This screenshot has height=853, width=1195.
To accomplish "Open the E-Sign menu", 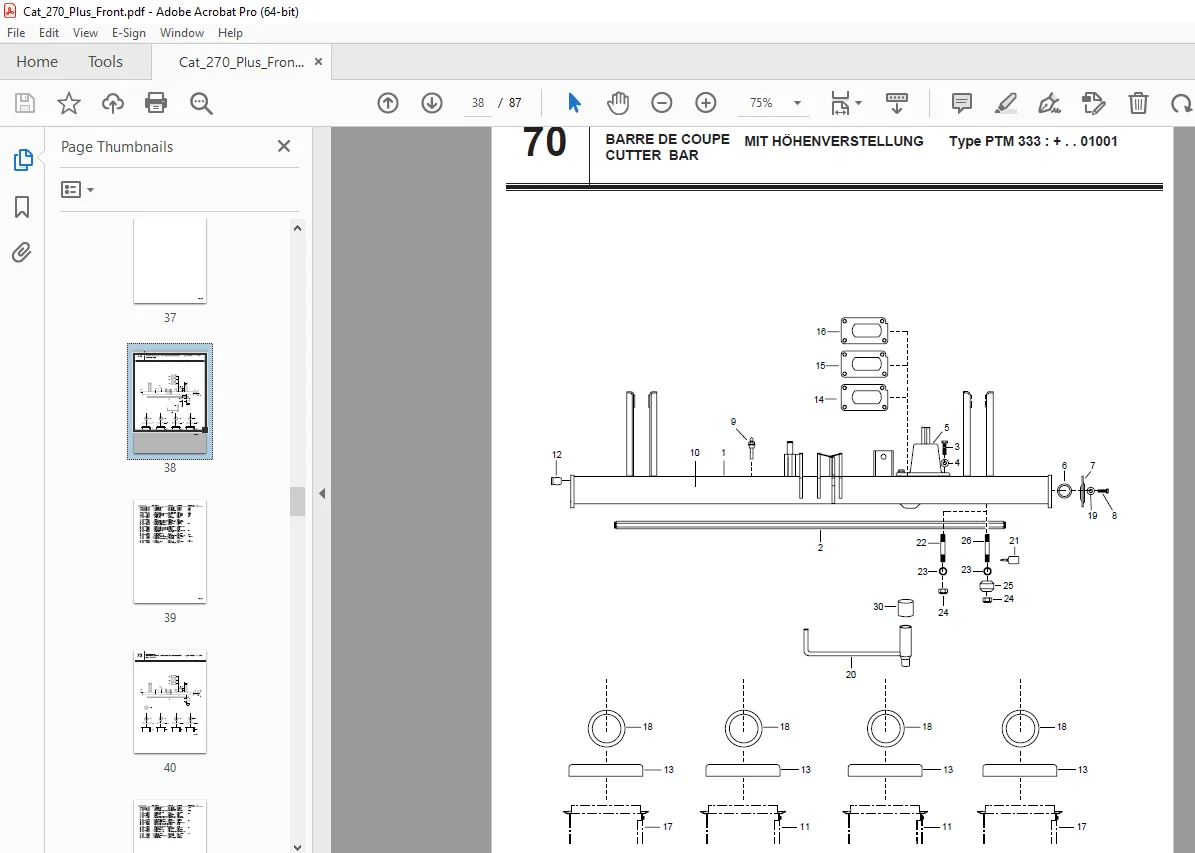I will click(128, 33).
